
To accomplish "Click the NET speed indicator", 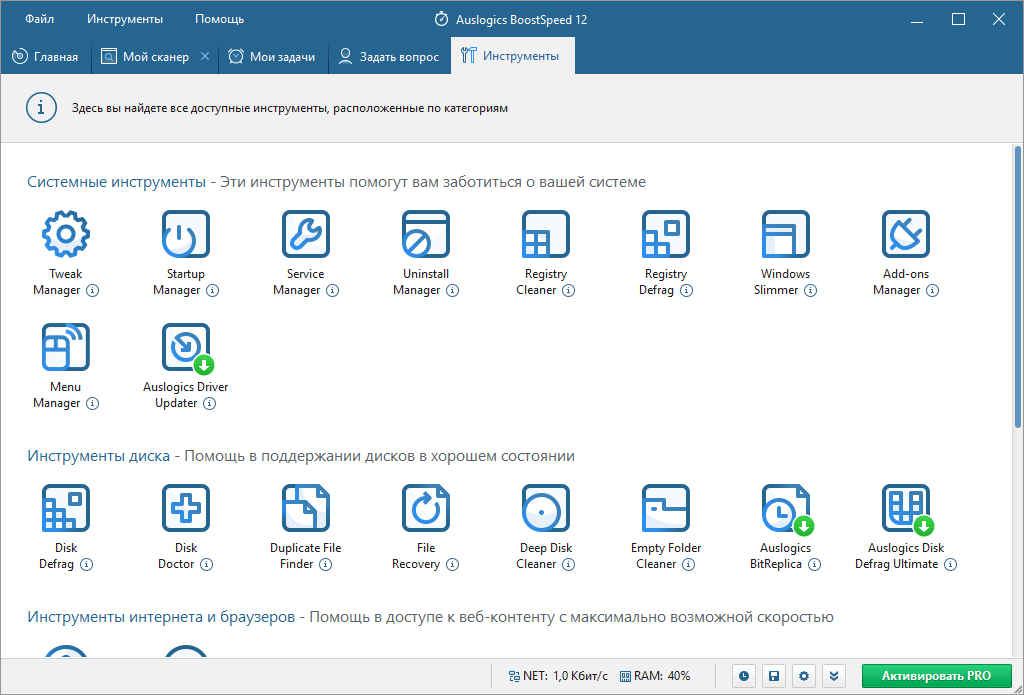I will (558, 676).
